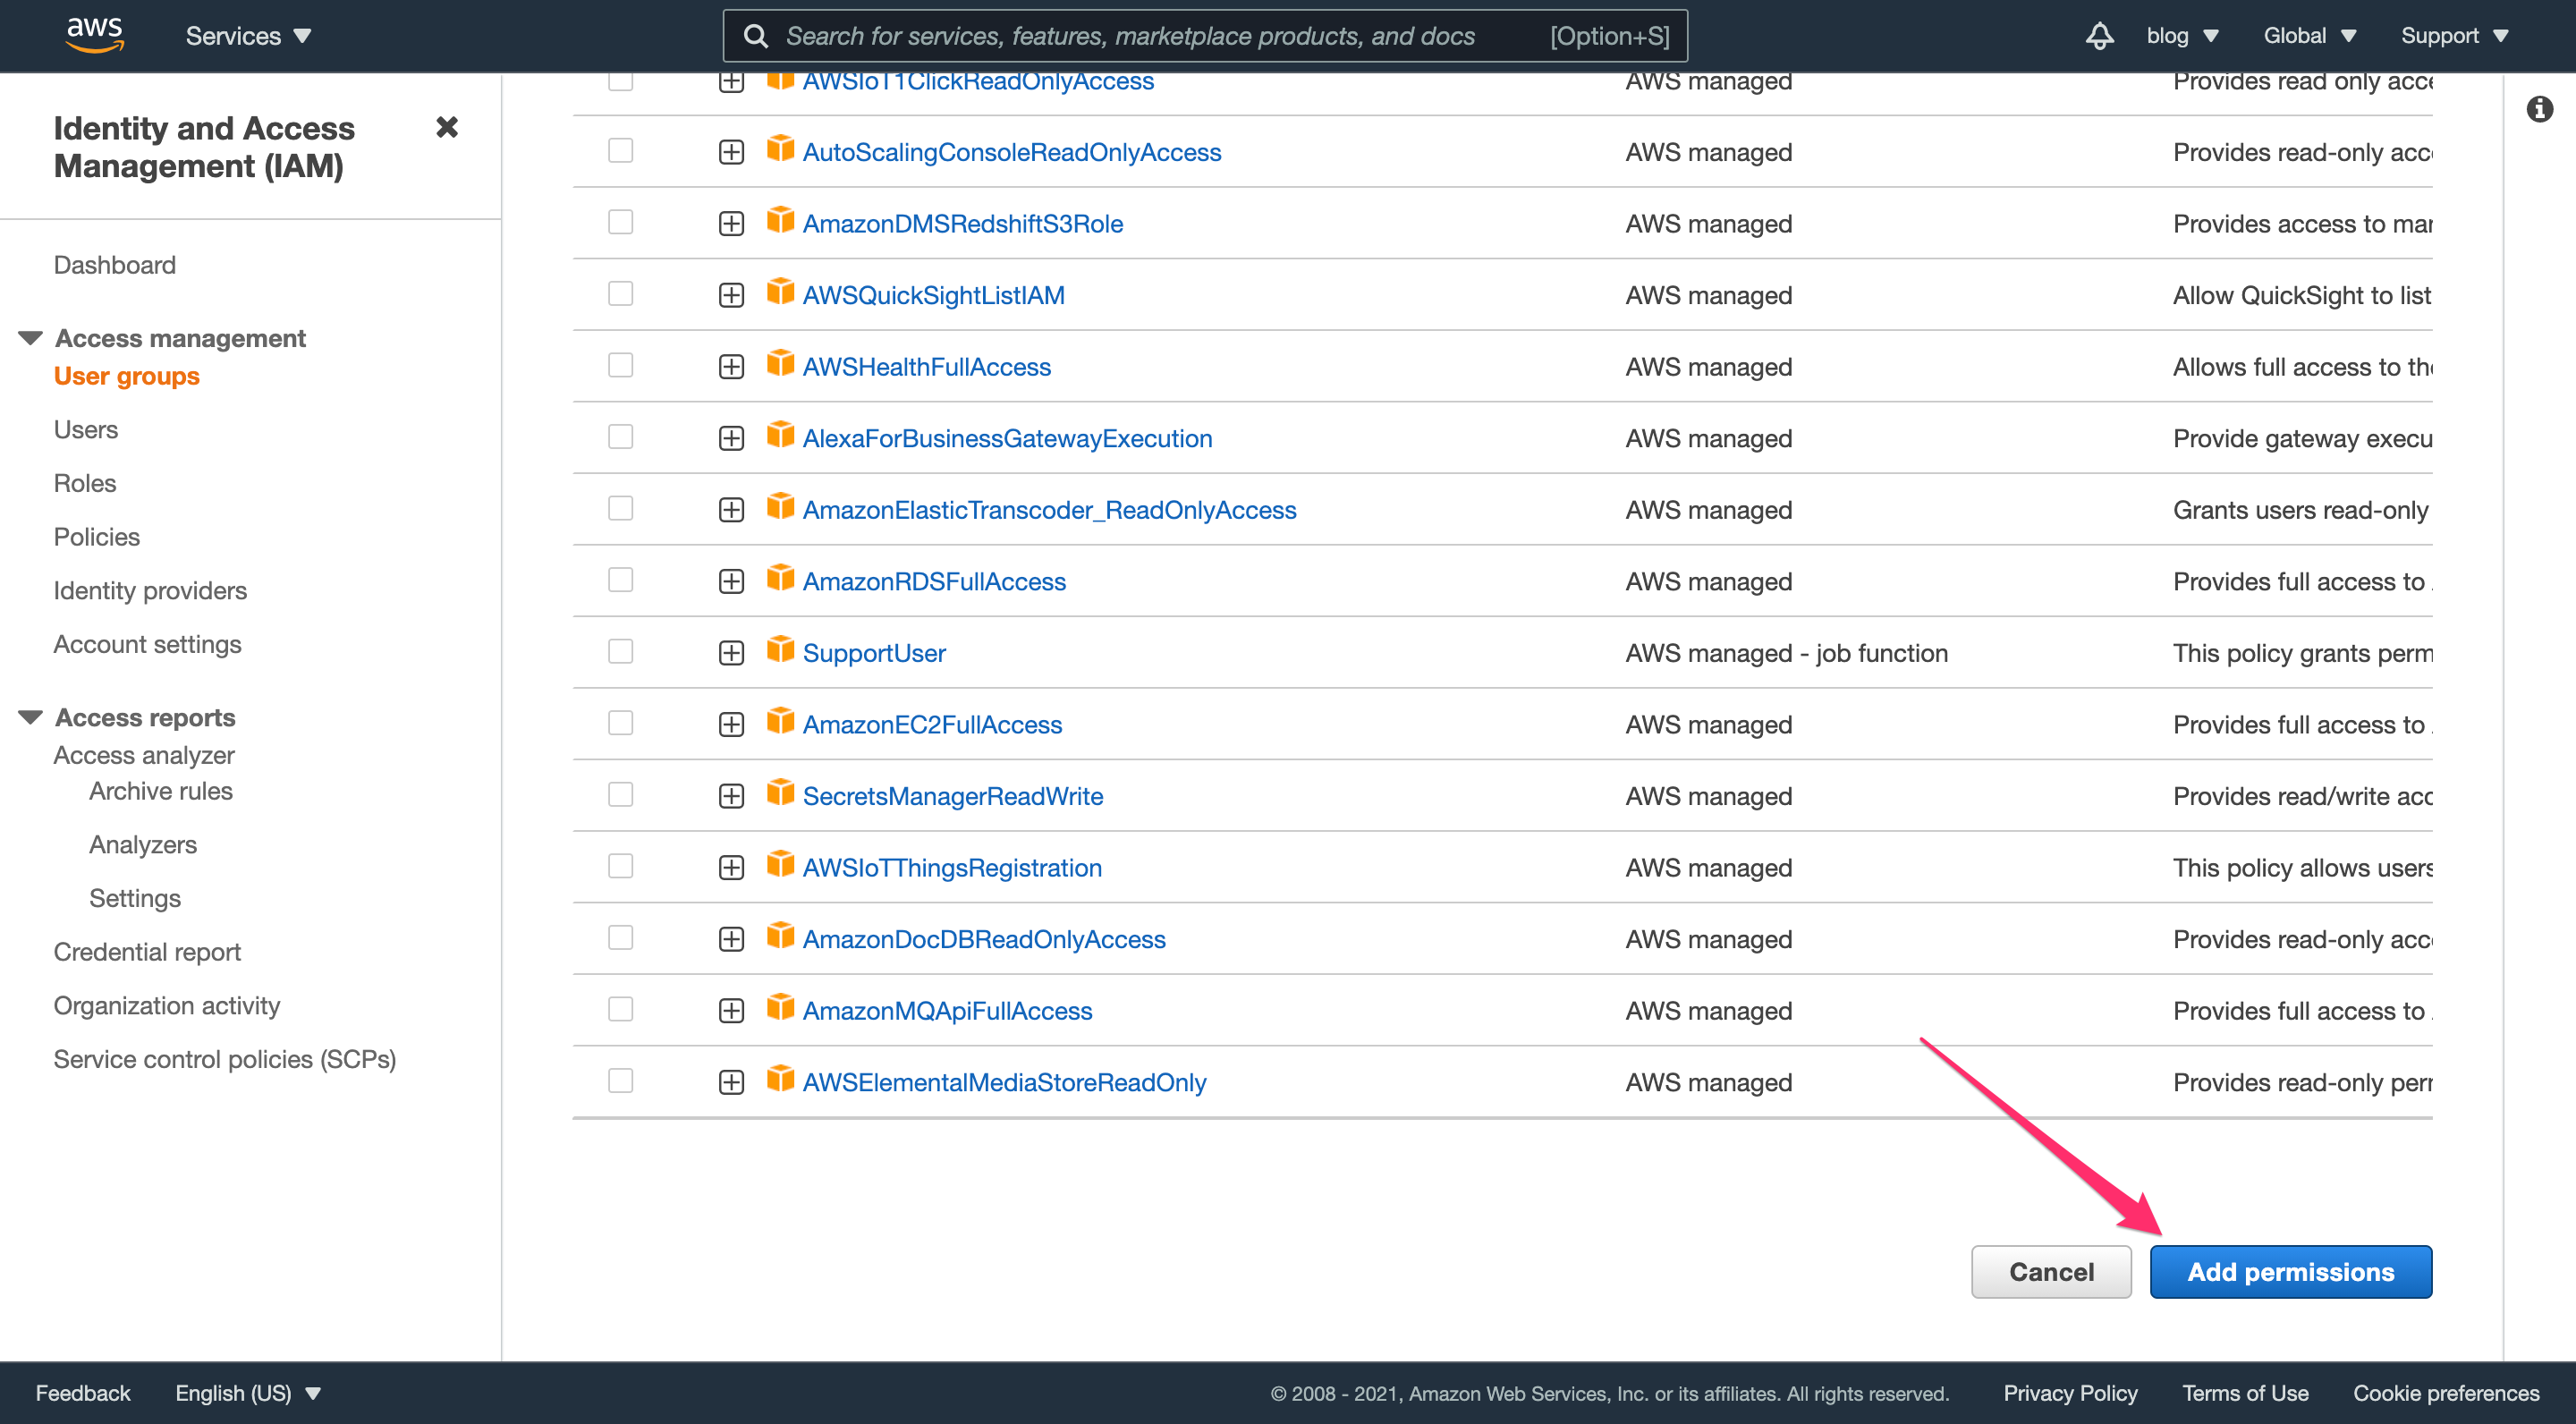Open the AmazonRDSFullAccess policy link
Image resolution: width=2576 pixels, height=1424 pixels.
tap(934, 581)
